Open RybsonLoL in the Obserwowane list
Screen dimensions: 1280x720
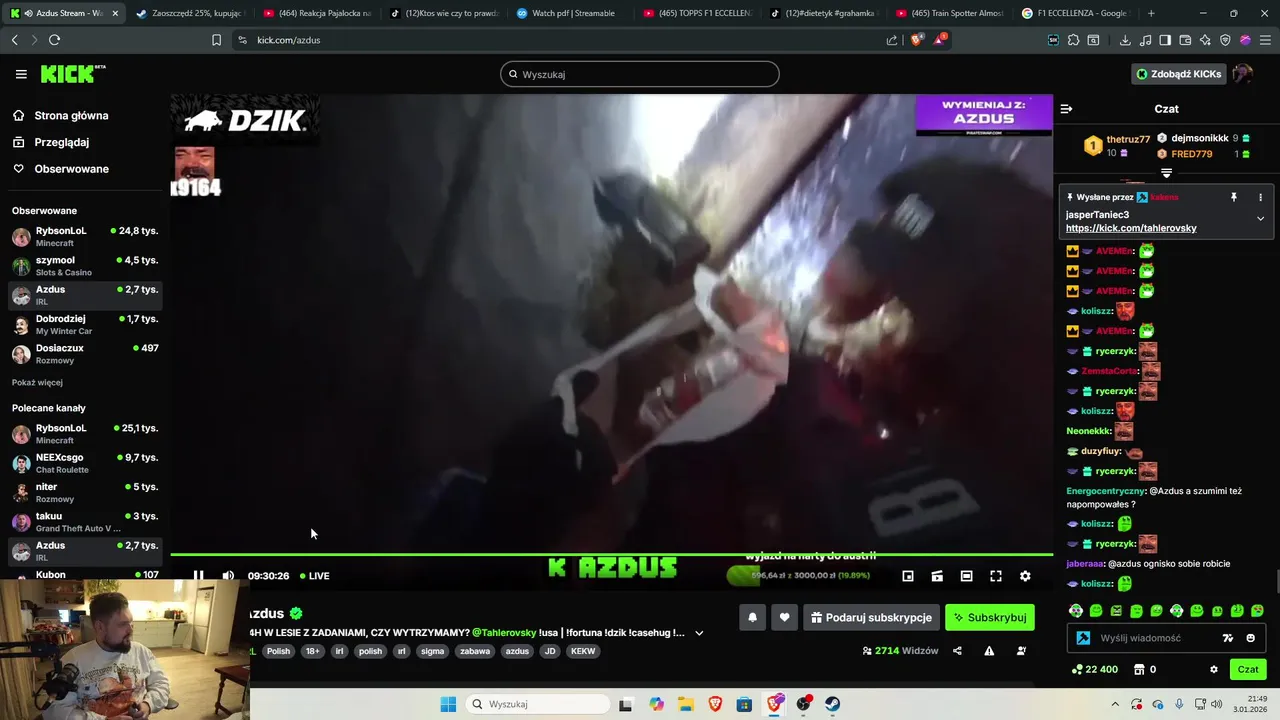[x=85, y=237]
